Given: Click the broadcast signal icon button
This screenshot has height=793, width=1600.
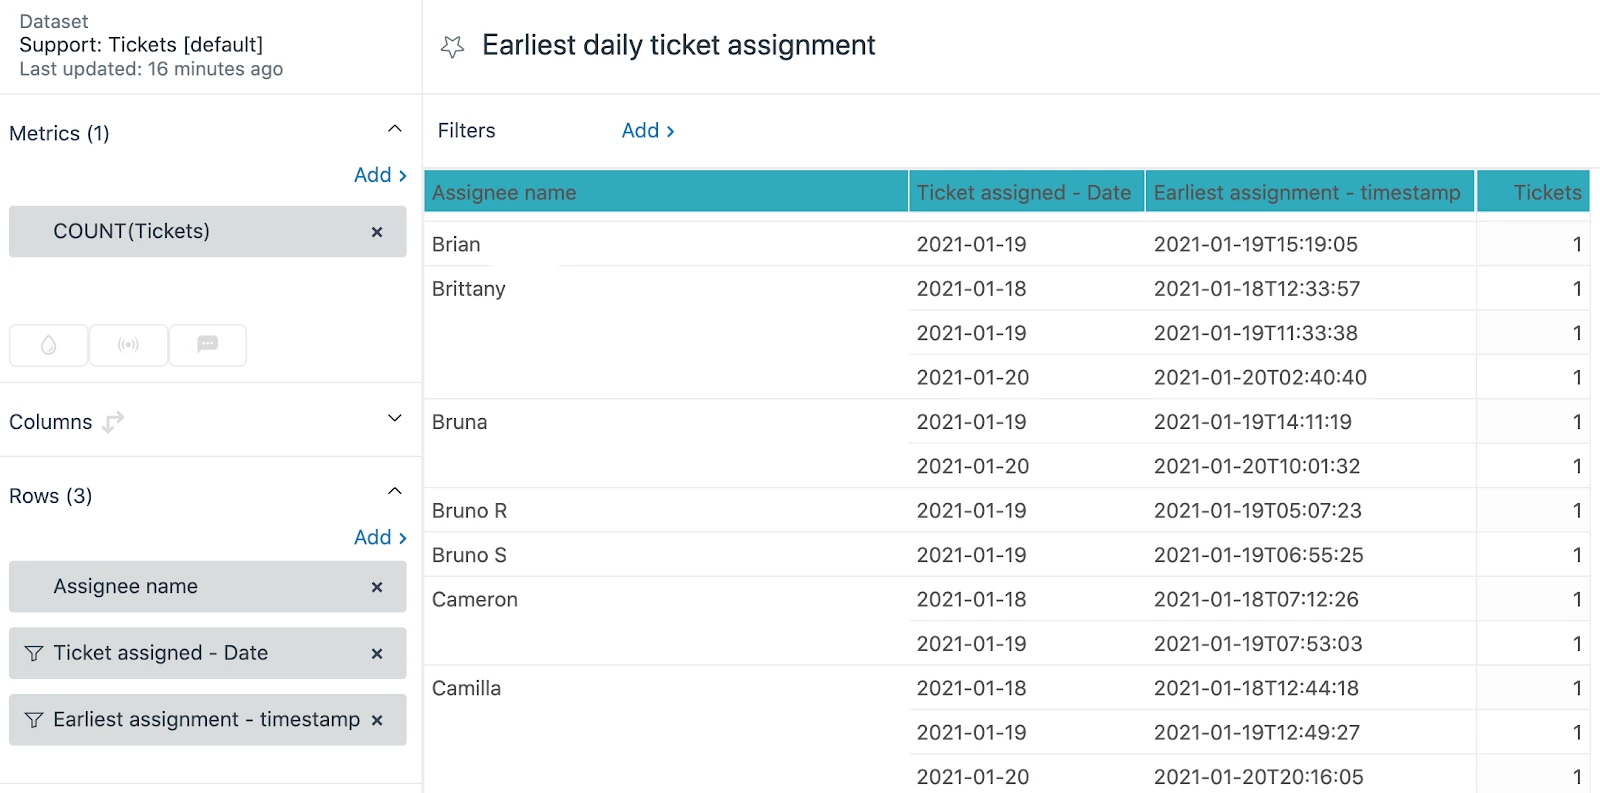Looking at the screenshot, I should point(128,345).
